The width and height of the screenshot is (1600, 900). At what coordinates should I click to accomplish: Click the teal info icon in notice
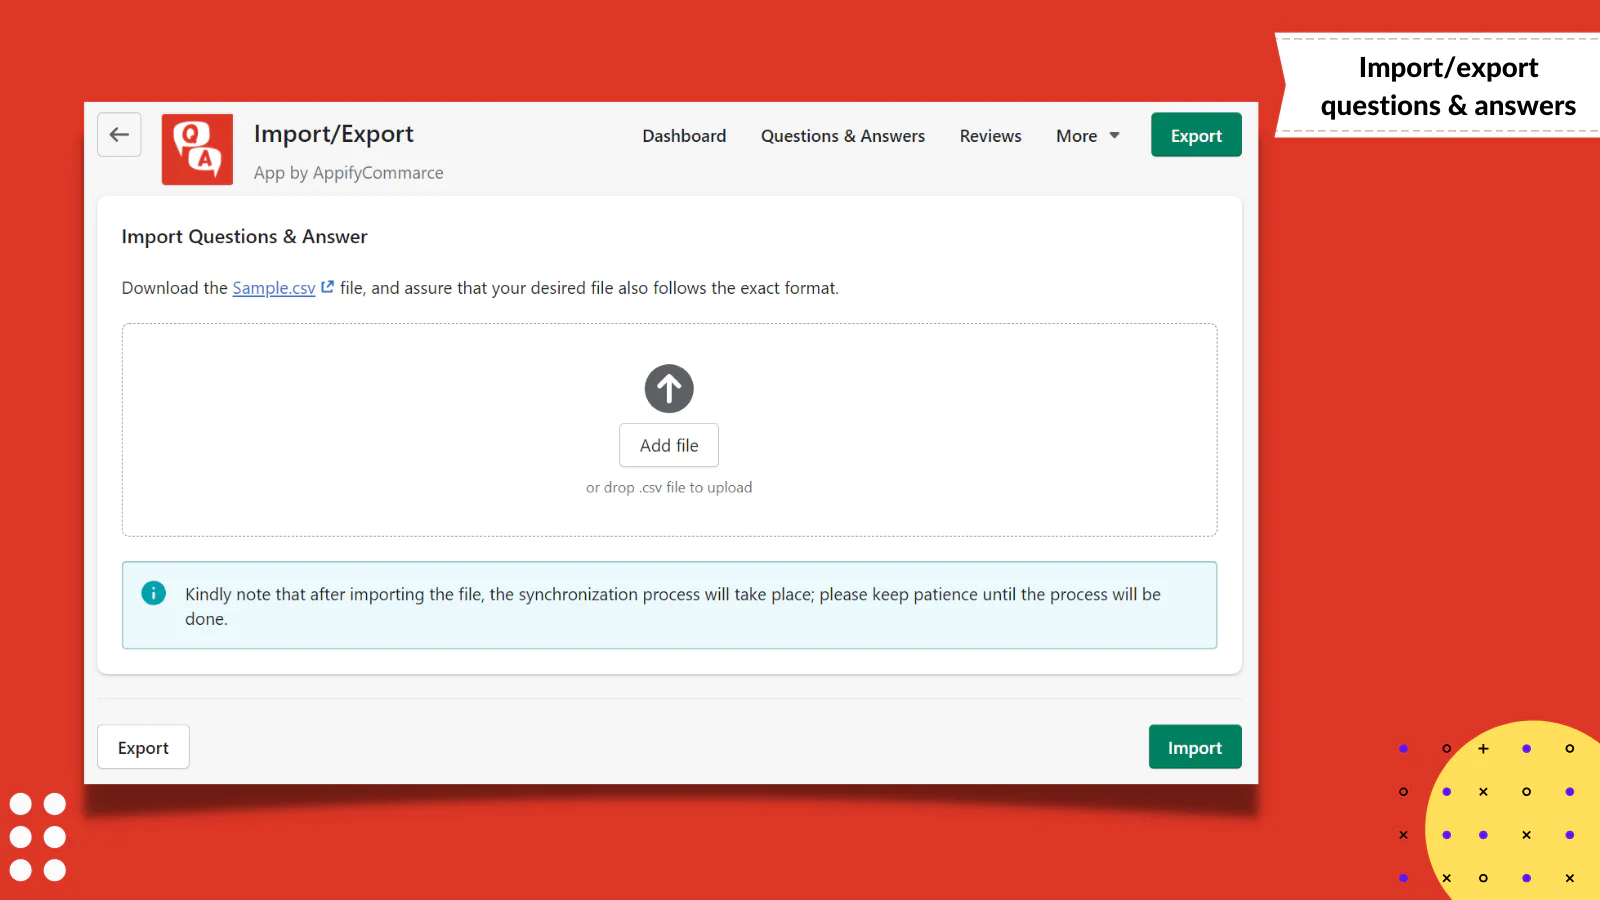pyautogui.click(x=153, y=593)
